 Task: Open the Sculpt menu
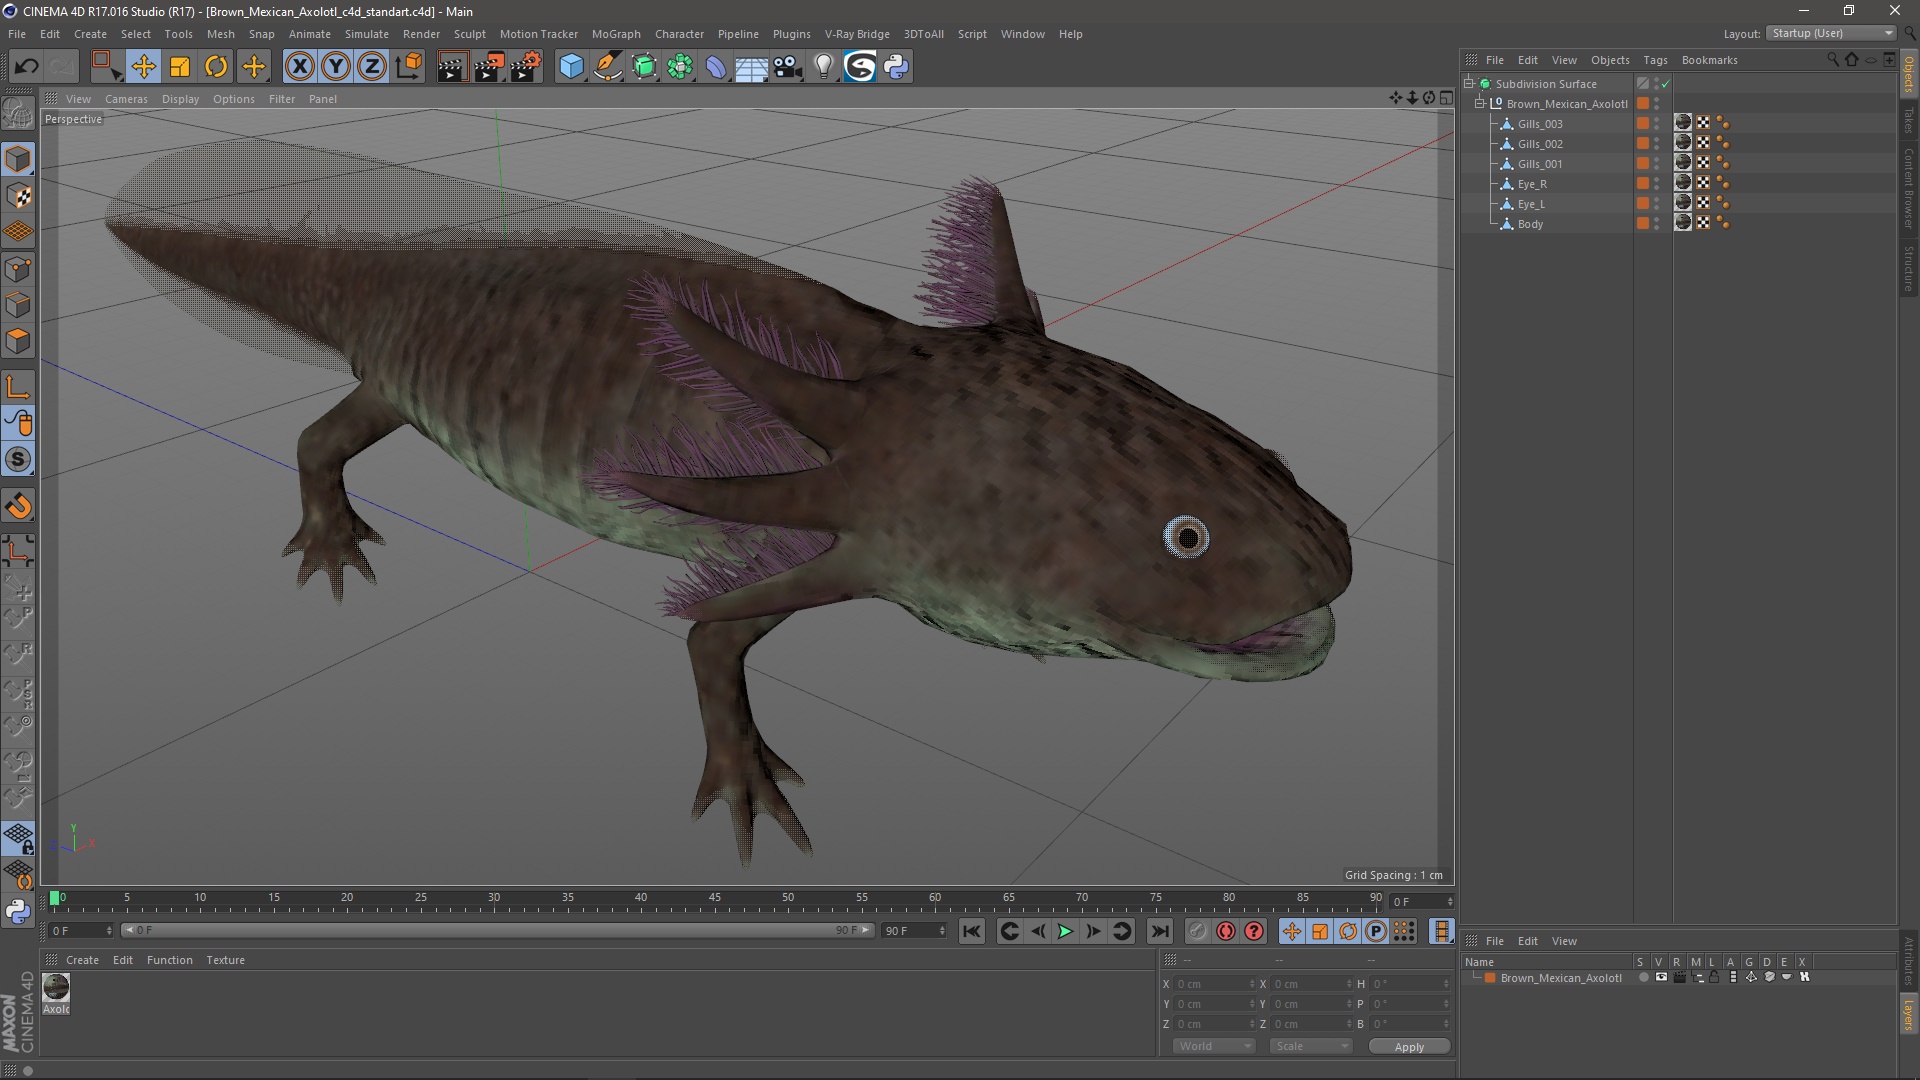[469, 34]
